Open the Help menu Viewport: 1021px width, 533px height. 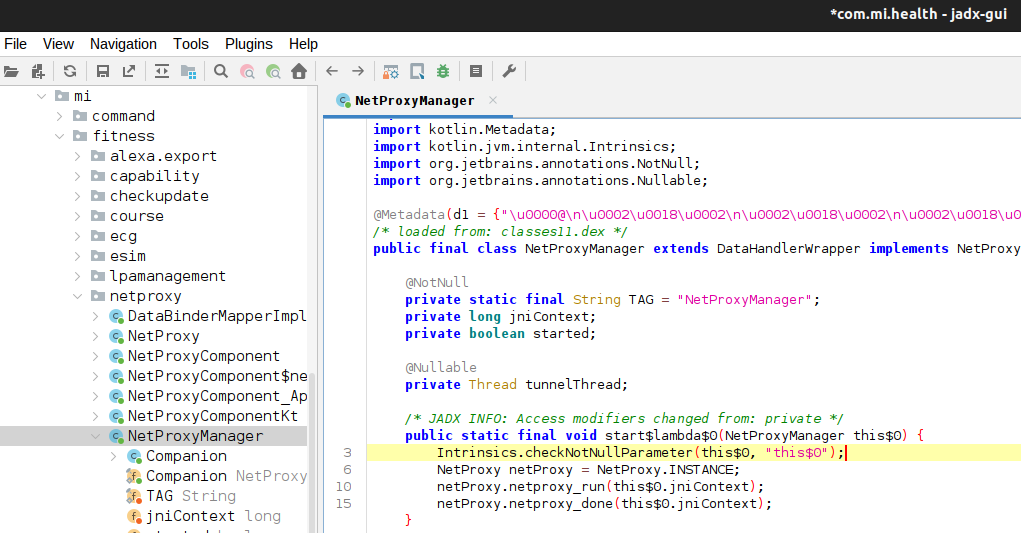point(303,44)
